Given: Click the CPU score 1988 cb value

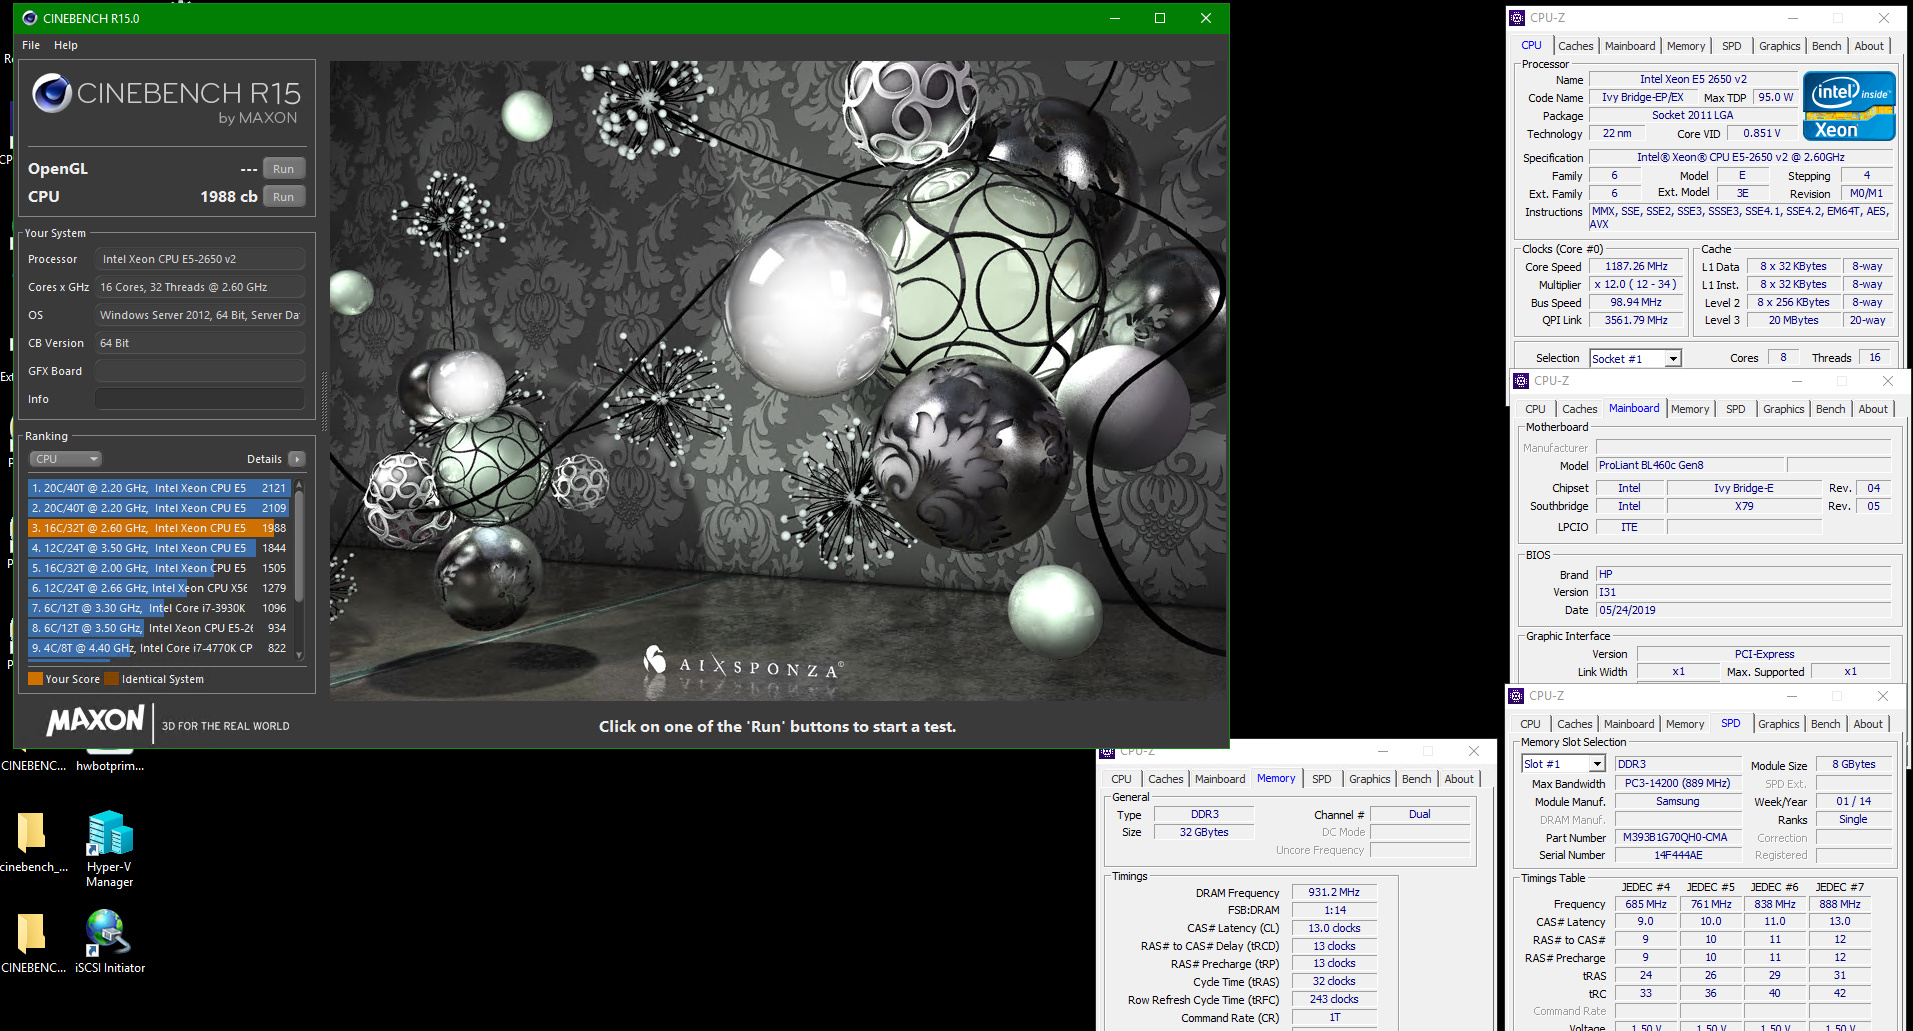Looking at the screenshot, I should [229, 197].
